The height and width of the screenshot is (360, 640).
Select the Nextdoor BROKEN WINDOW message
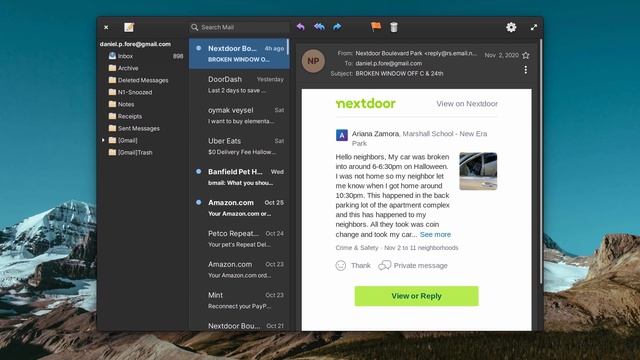click(239, 53)
